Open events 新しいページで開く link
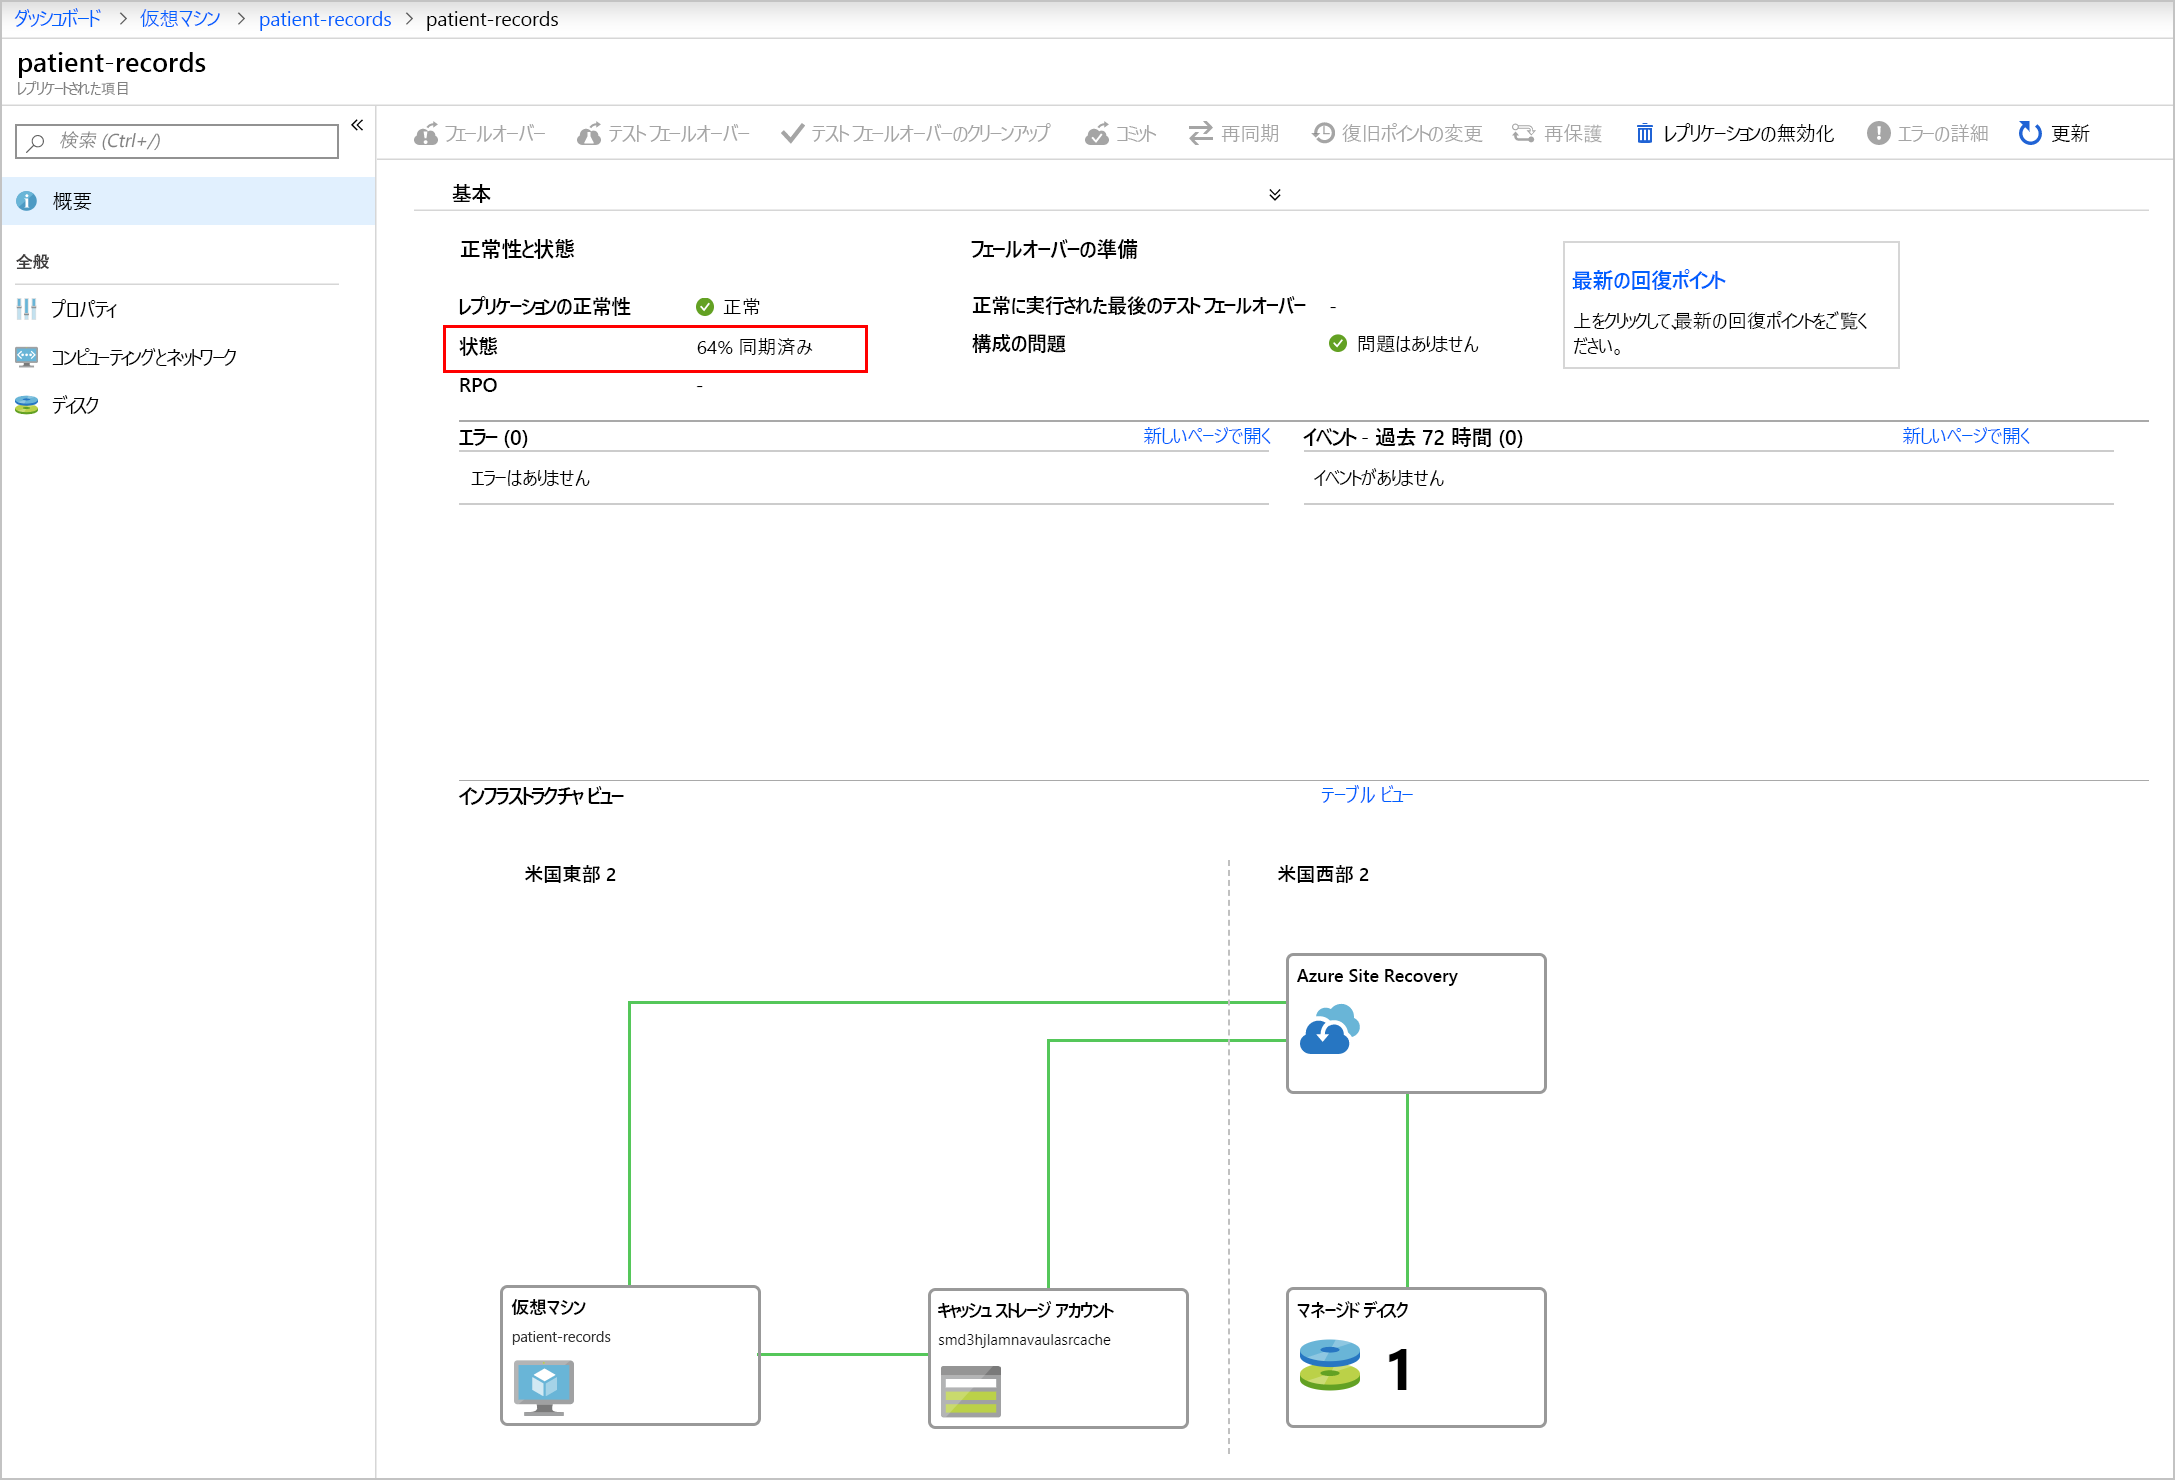 (x=1966, y=436)
